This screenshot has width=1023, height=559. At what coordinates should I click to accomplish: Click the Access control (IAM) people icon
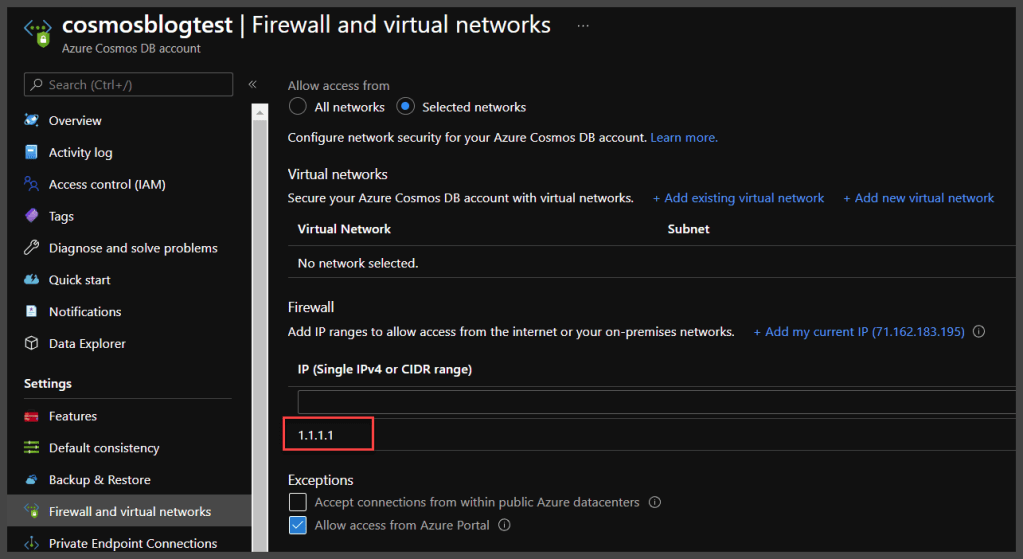click(x=31, y=185)
